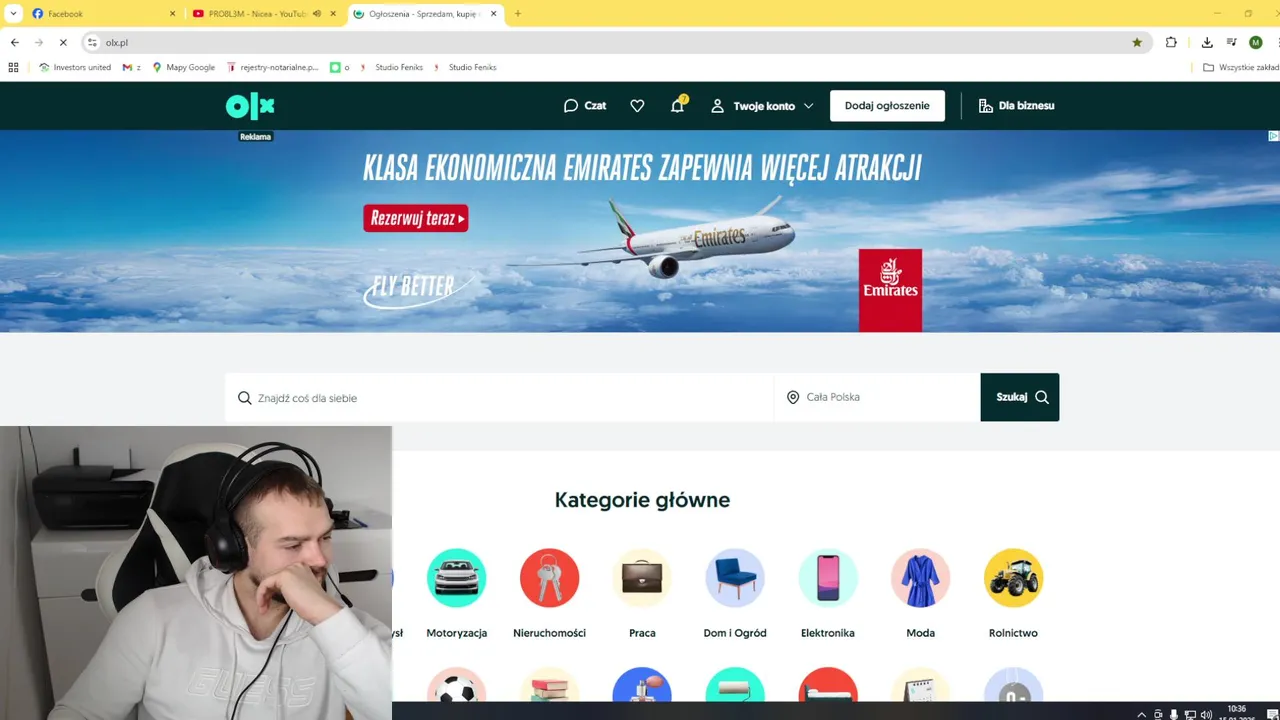Click the Emirates red logo in ad
This screenshot has height=720, width=1280.
pos(890,290)
